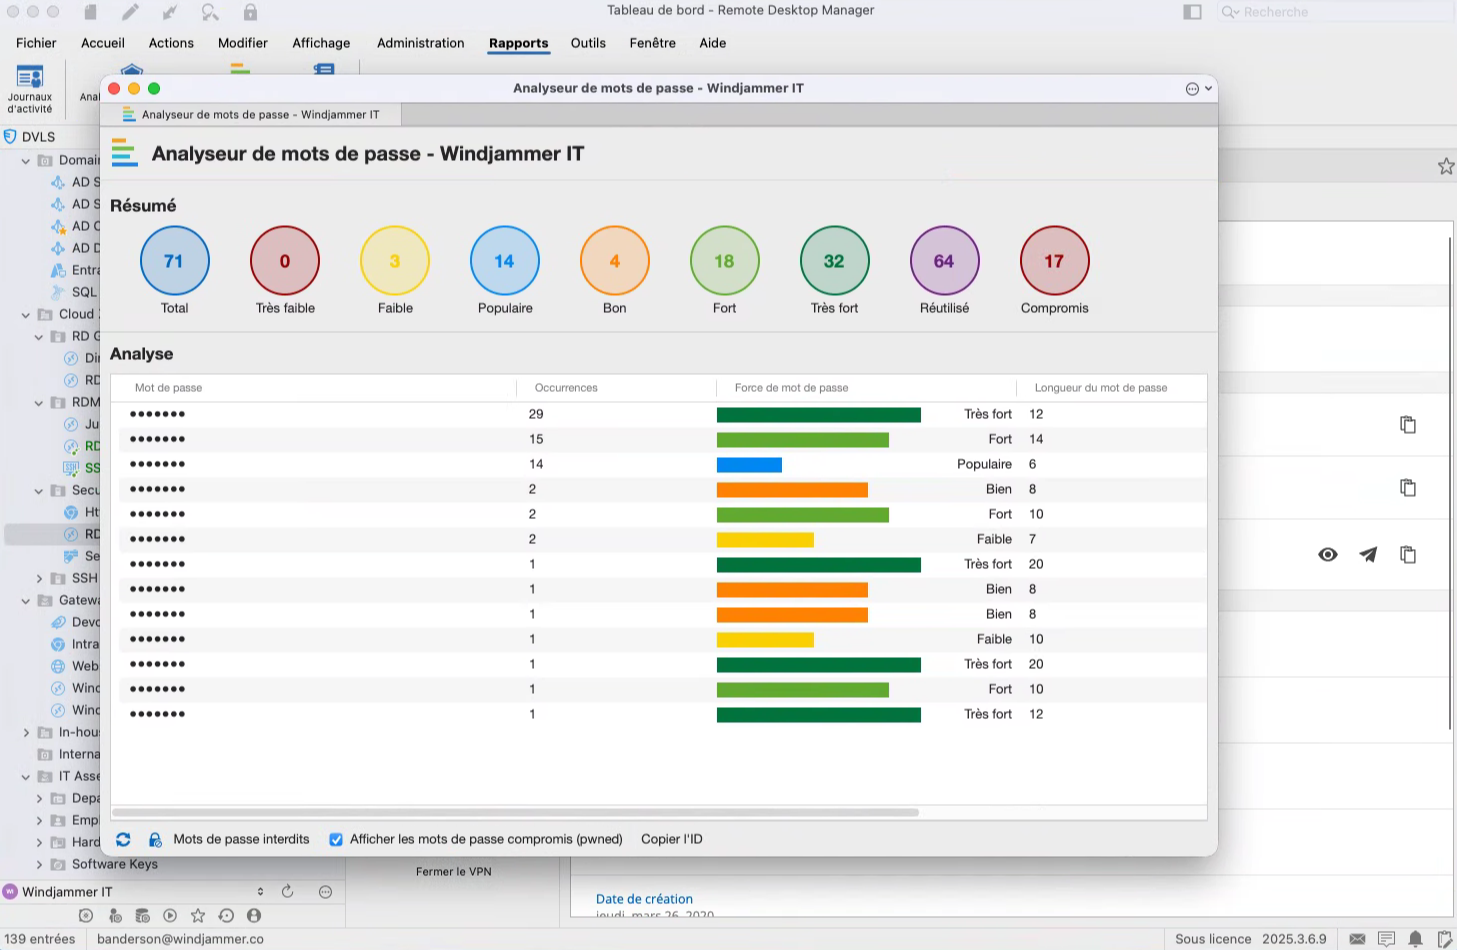This screenshot has height=950, width=1457.
Task: Open the favorites star tab below navigation tree
Action: 198,915
